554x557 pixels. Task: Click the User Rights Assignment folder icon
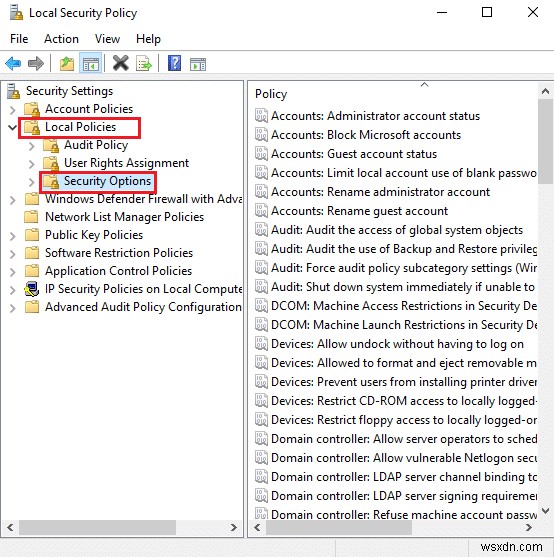tap(51, 163)
